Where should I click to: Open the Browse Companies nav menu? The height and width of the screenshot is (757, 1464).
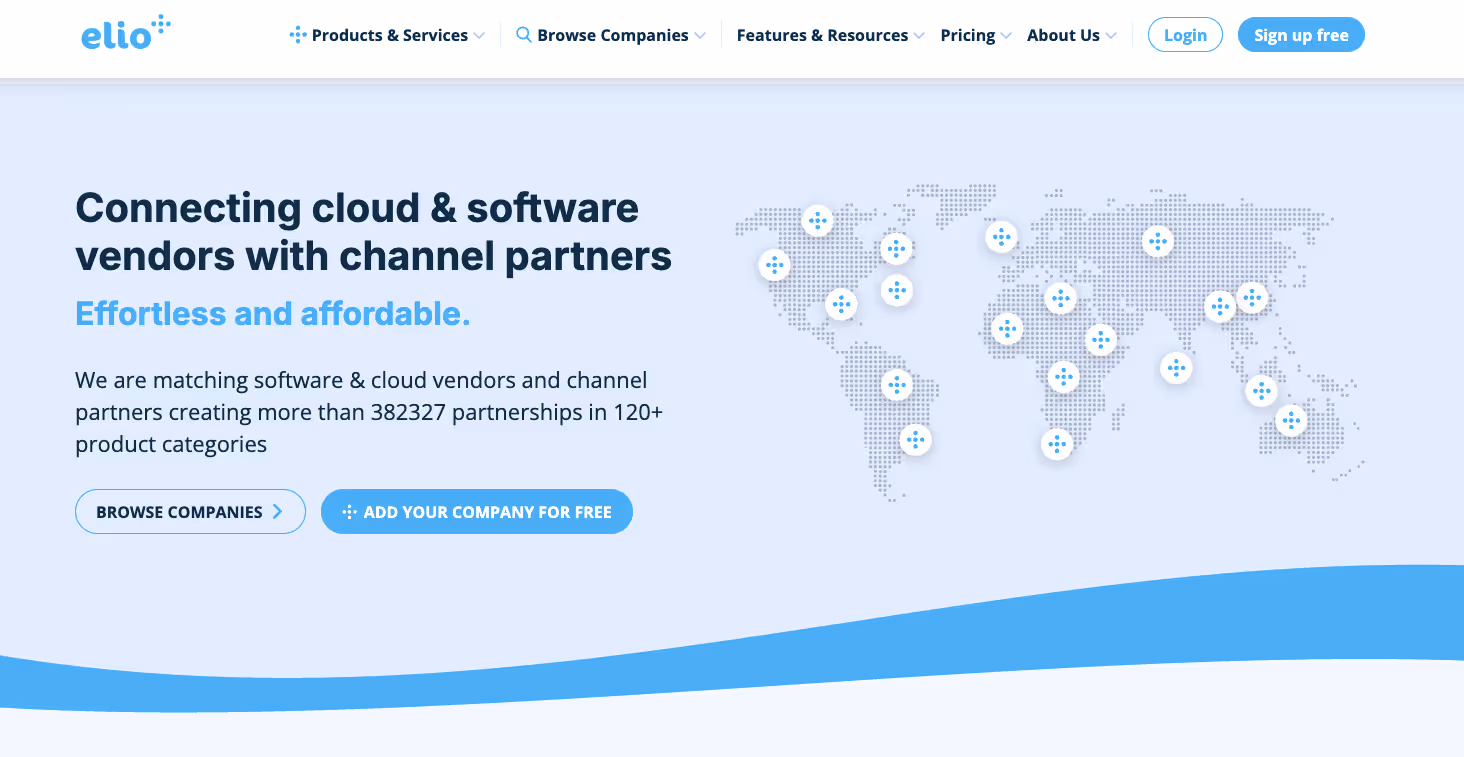click(611, 35)
